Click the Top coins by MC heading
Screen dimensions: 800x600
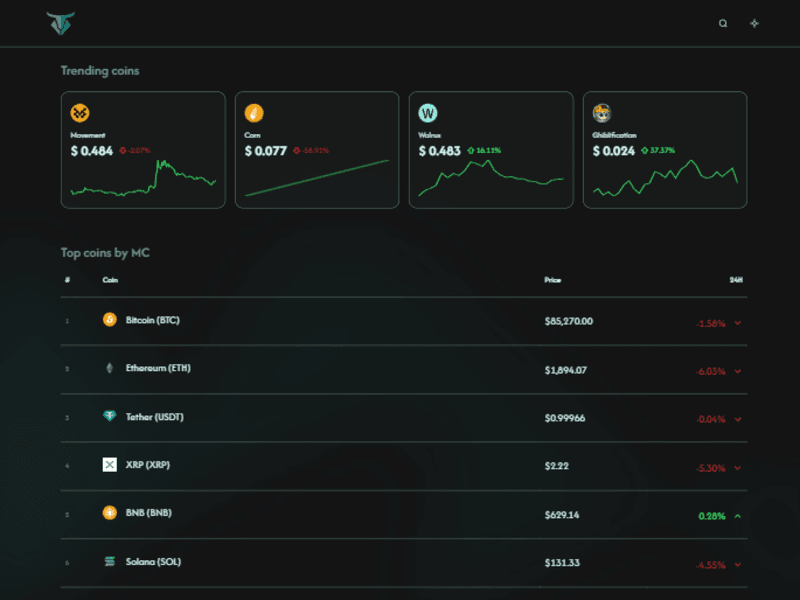point(105,253)
